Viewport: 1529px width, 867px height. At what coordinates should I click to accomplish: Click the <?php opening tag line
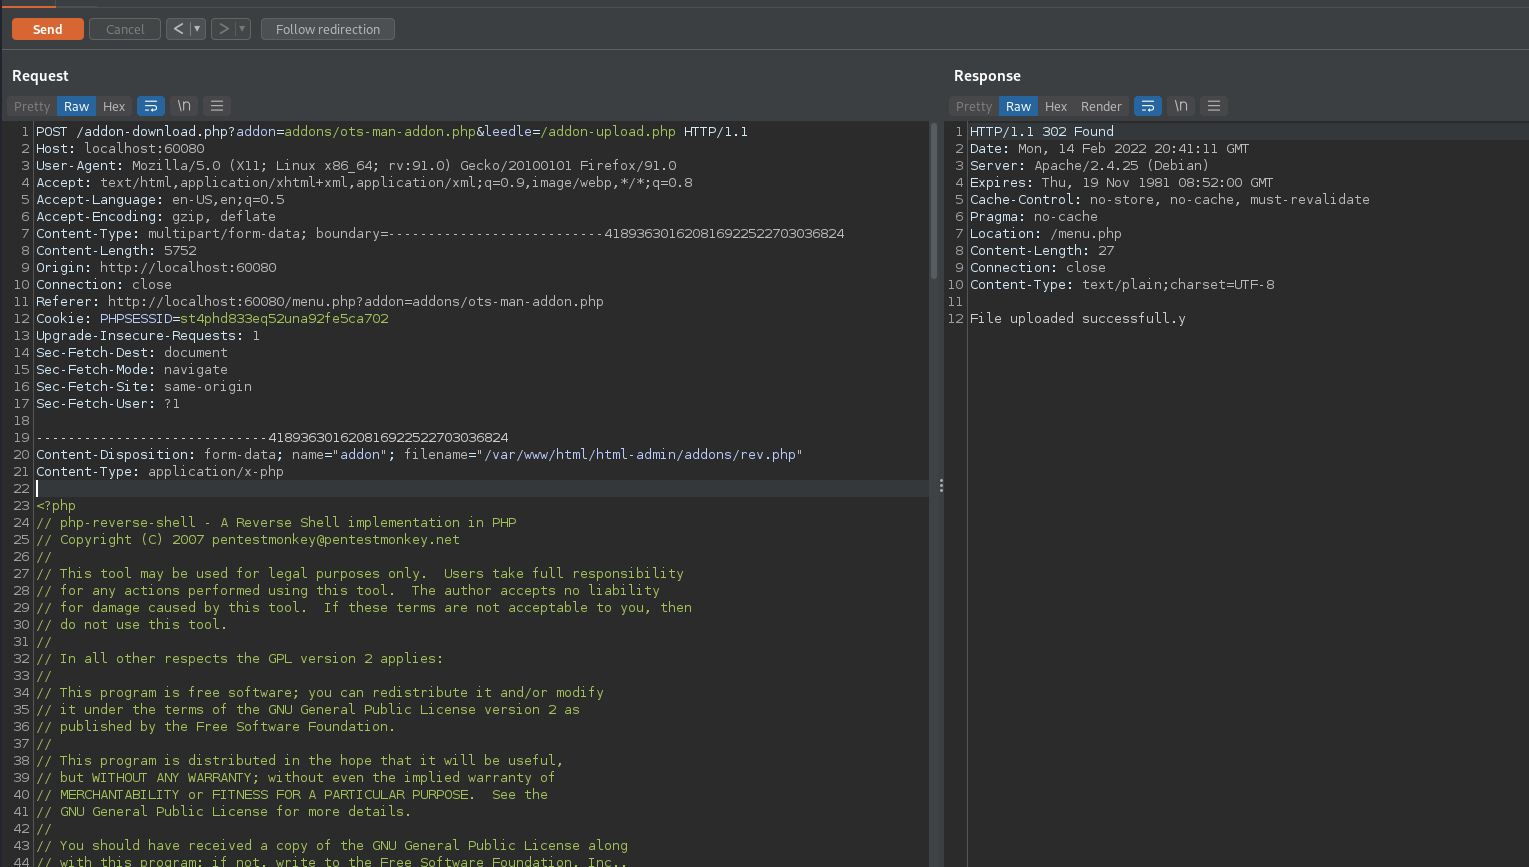click(56, 505)
